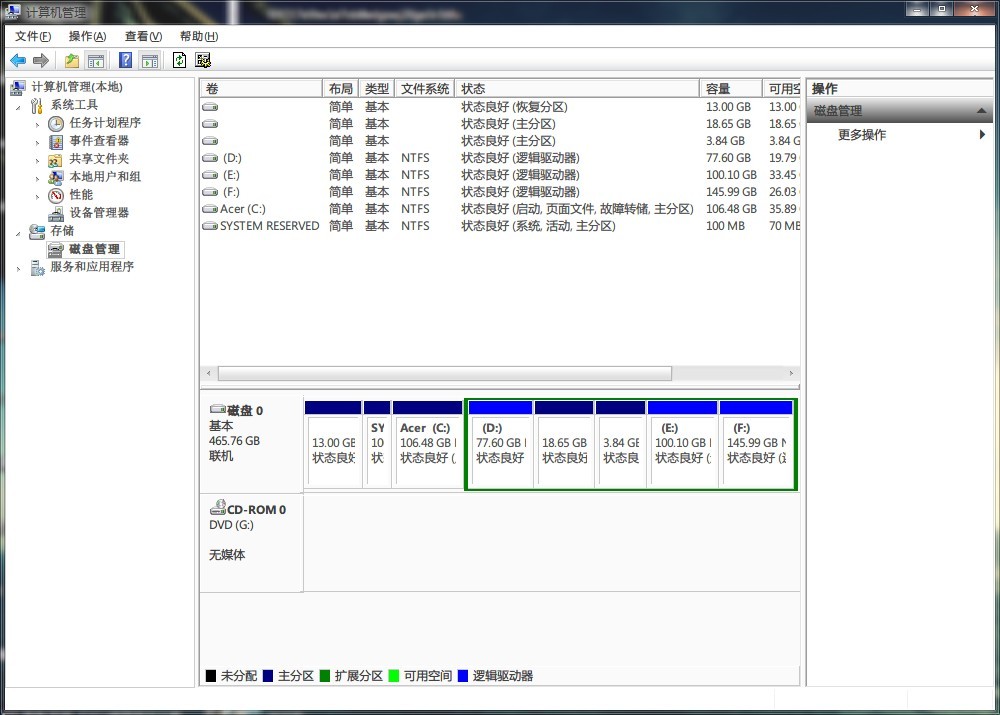Collapse the System Tools tree node
The height and width of the screenshot is (715, 1000).
tap(18, 108)
